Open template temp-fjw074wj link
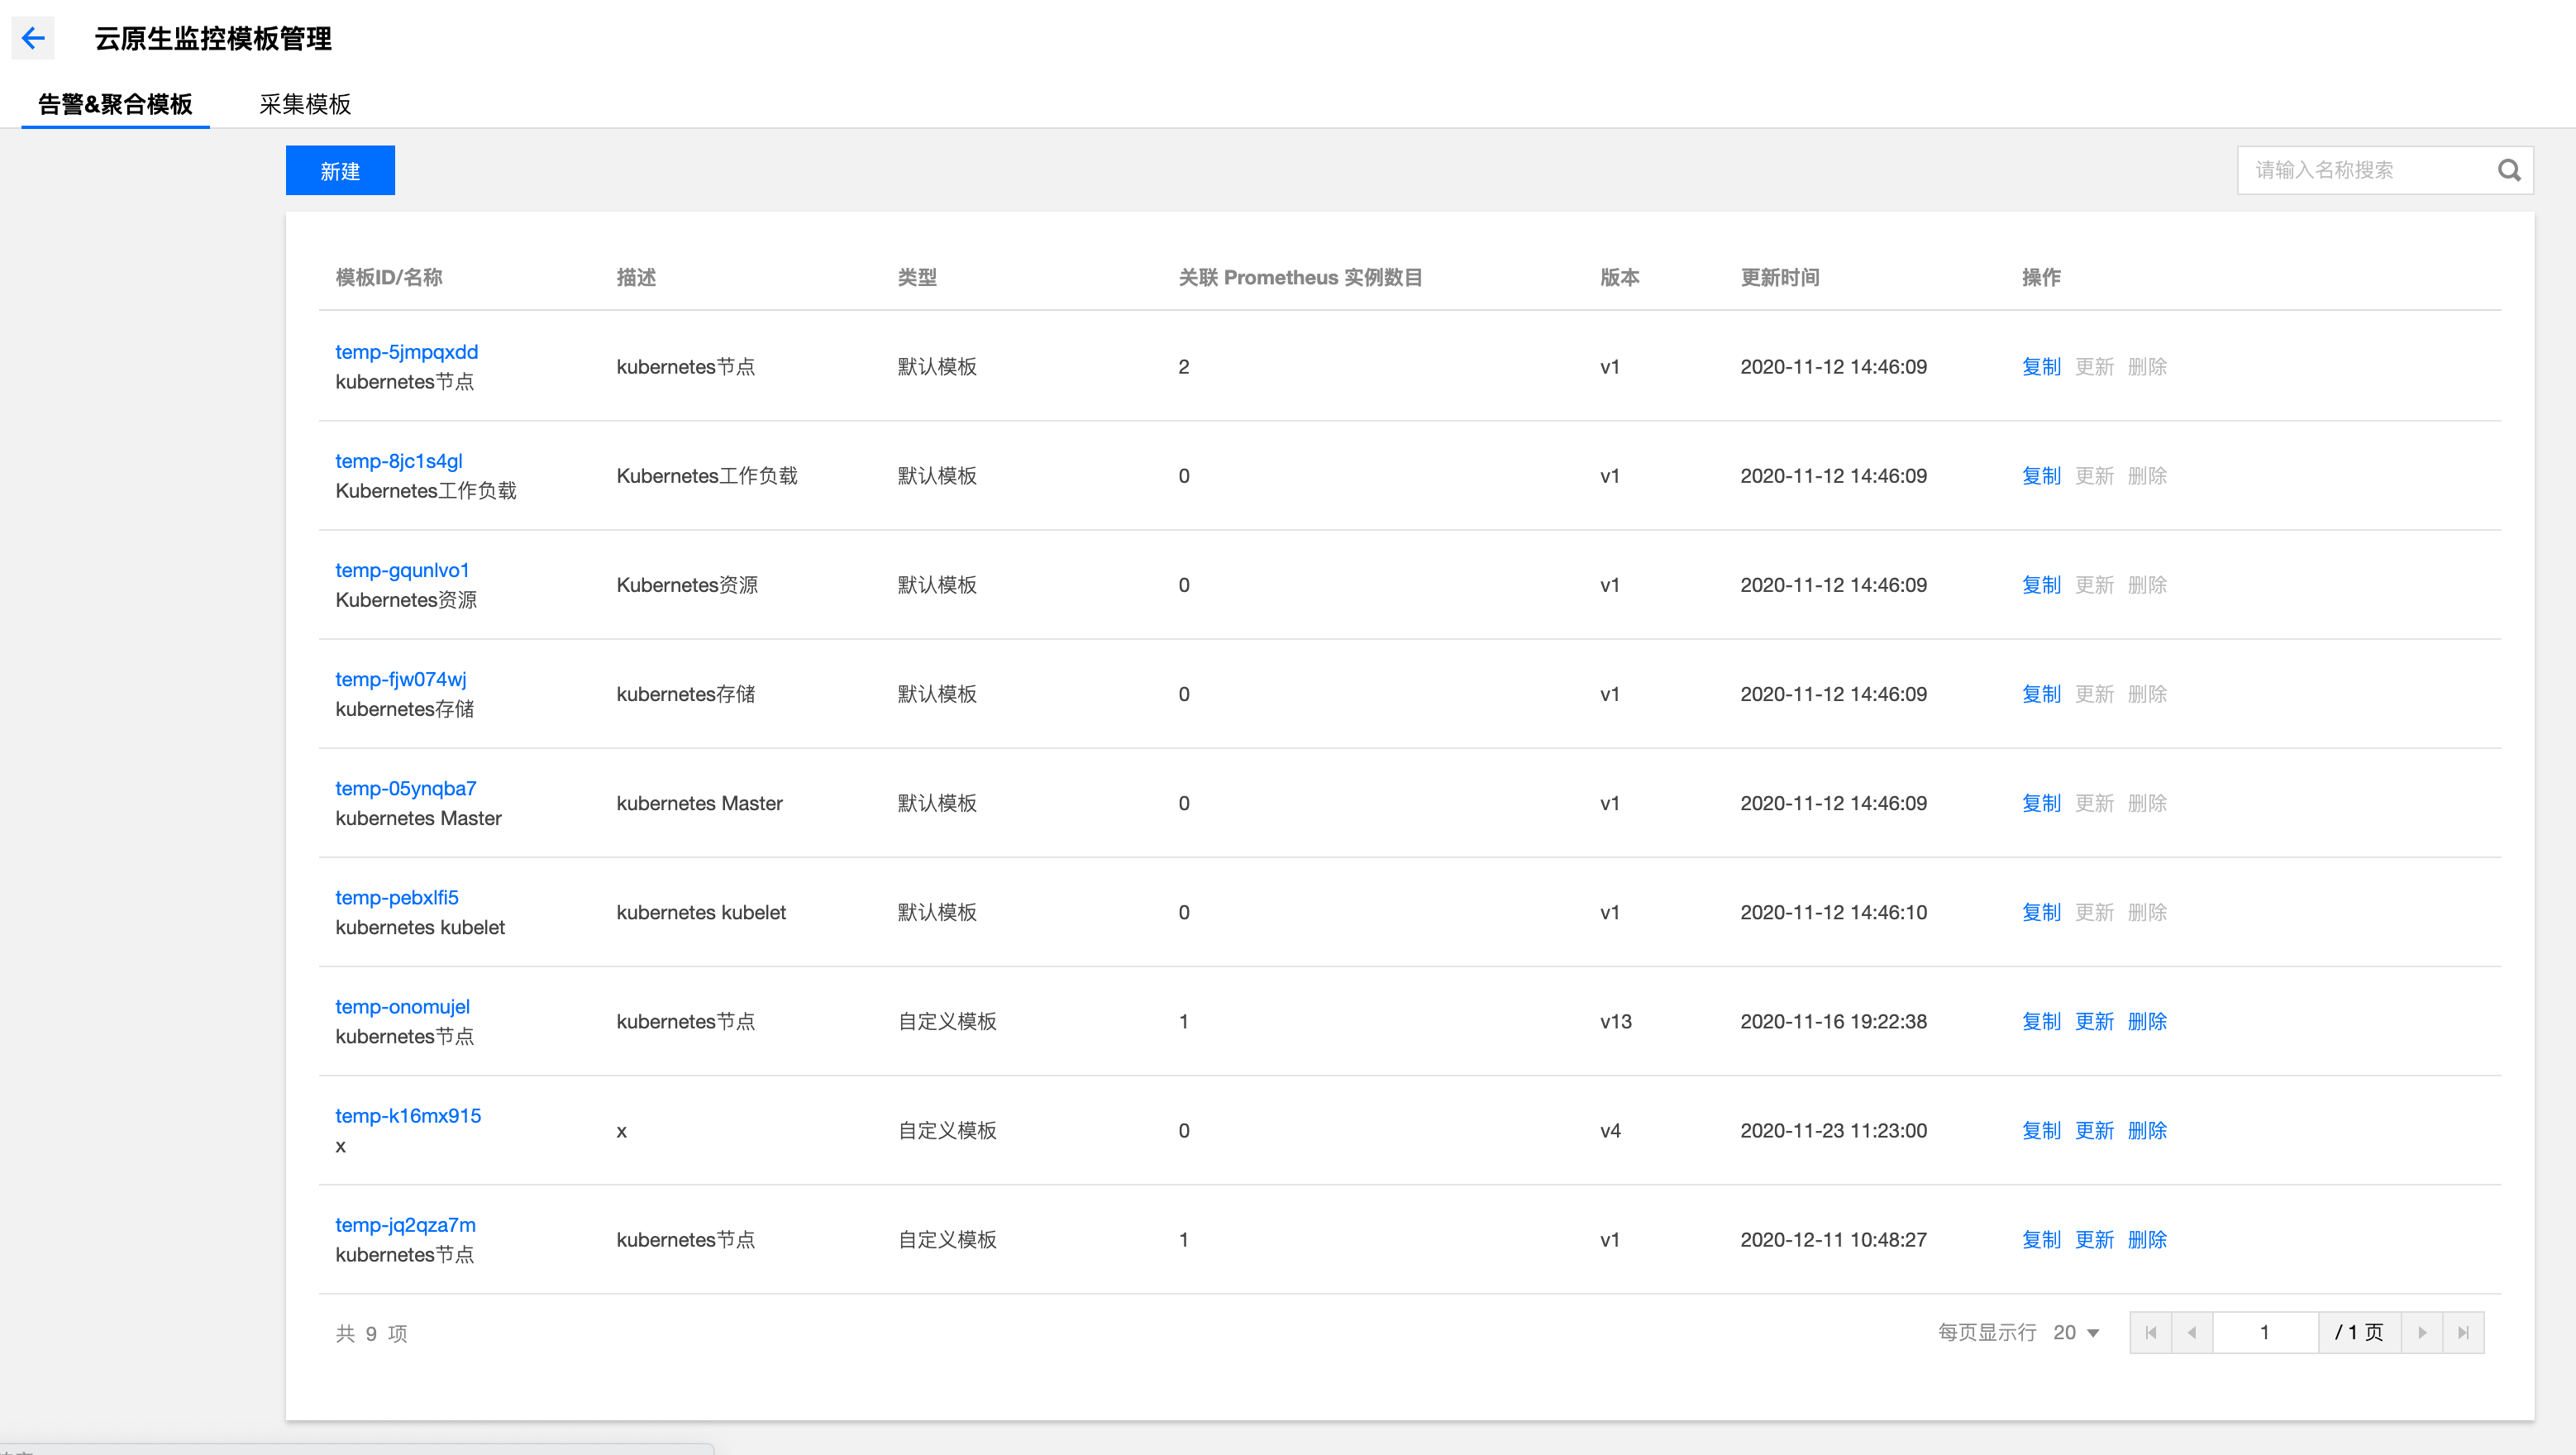The image size is (2576, 1455). [x=400, y=679]
